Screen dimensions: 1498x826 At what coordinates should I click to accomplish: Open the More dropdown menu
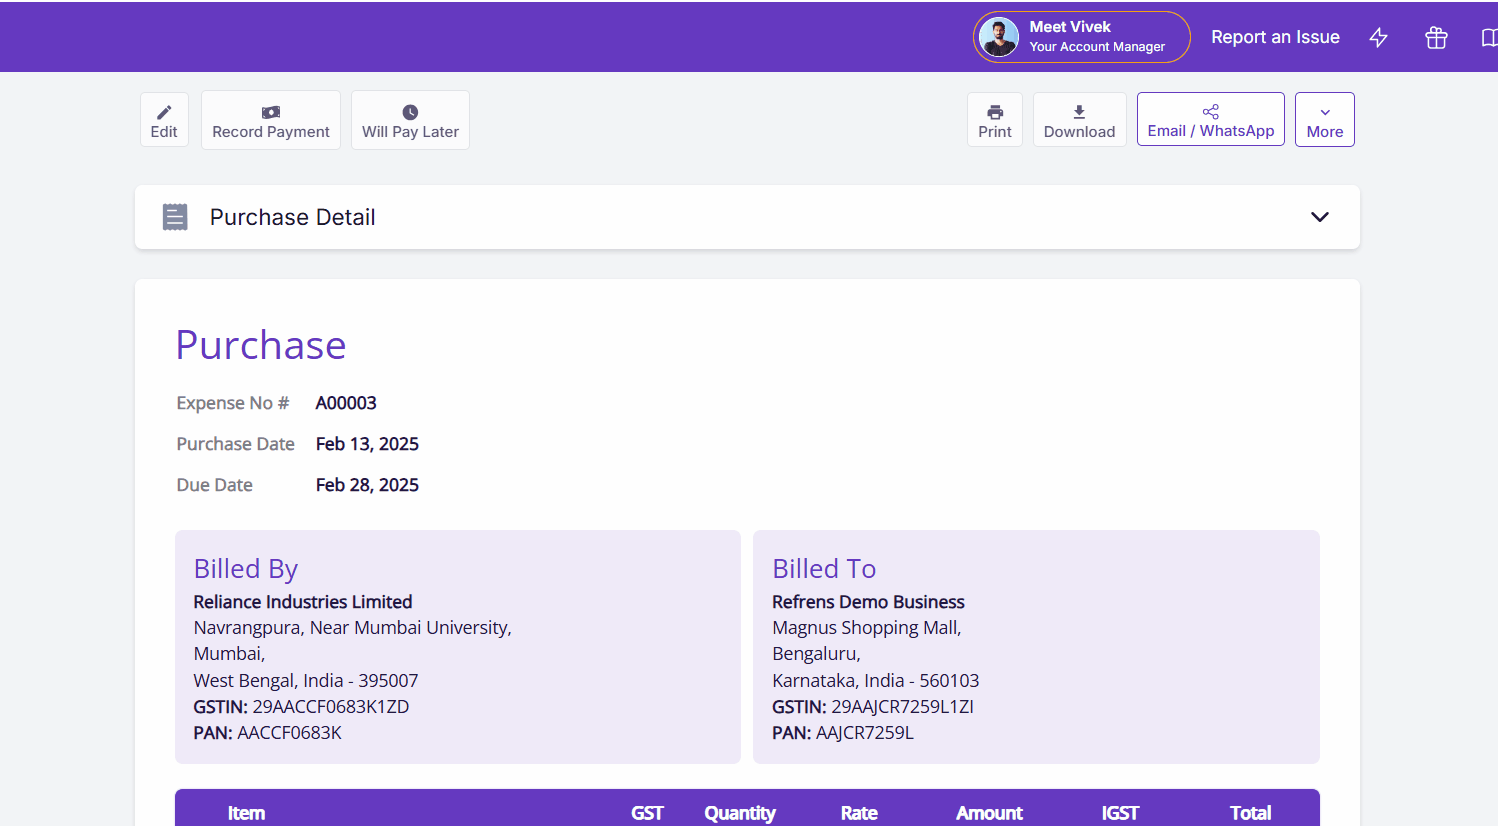(1325, 120)
